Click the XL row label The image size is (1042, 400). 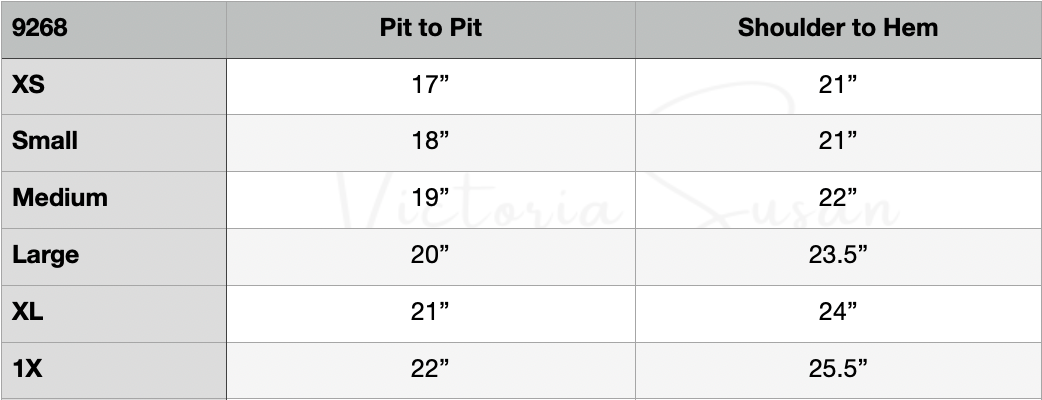pyautogui.click(x=28, y=312)
